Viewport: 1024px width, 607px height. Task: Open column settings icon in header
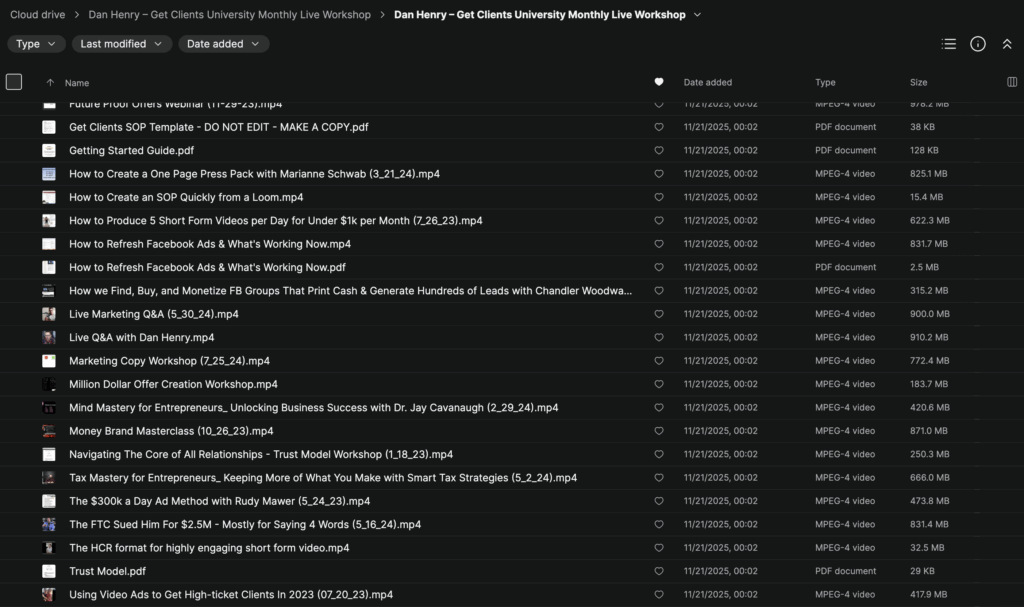click(x=1011, y=82)
